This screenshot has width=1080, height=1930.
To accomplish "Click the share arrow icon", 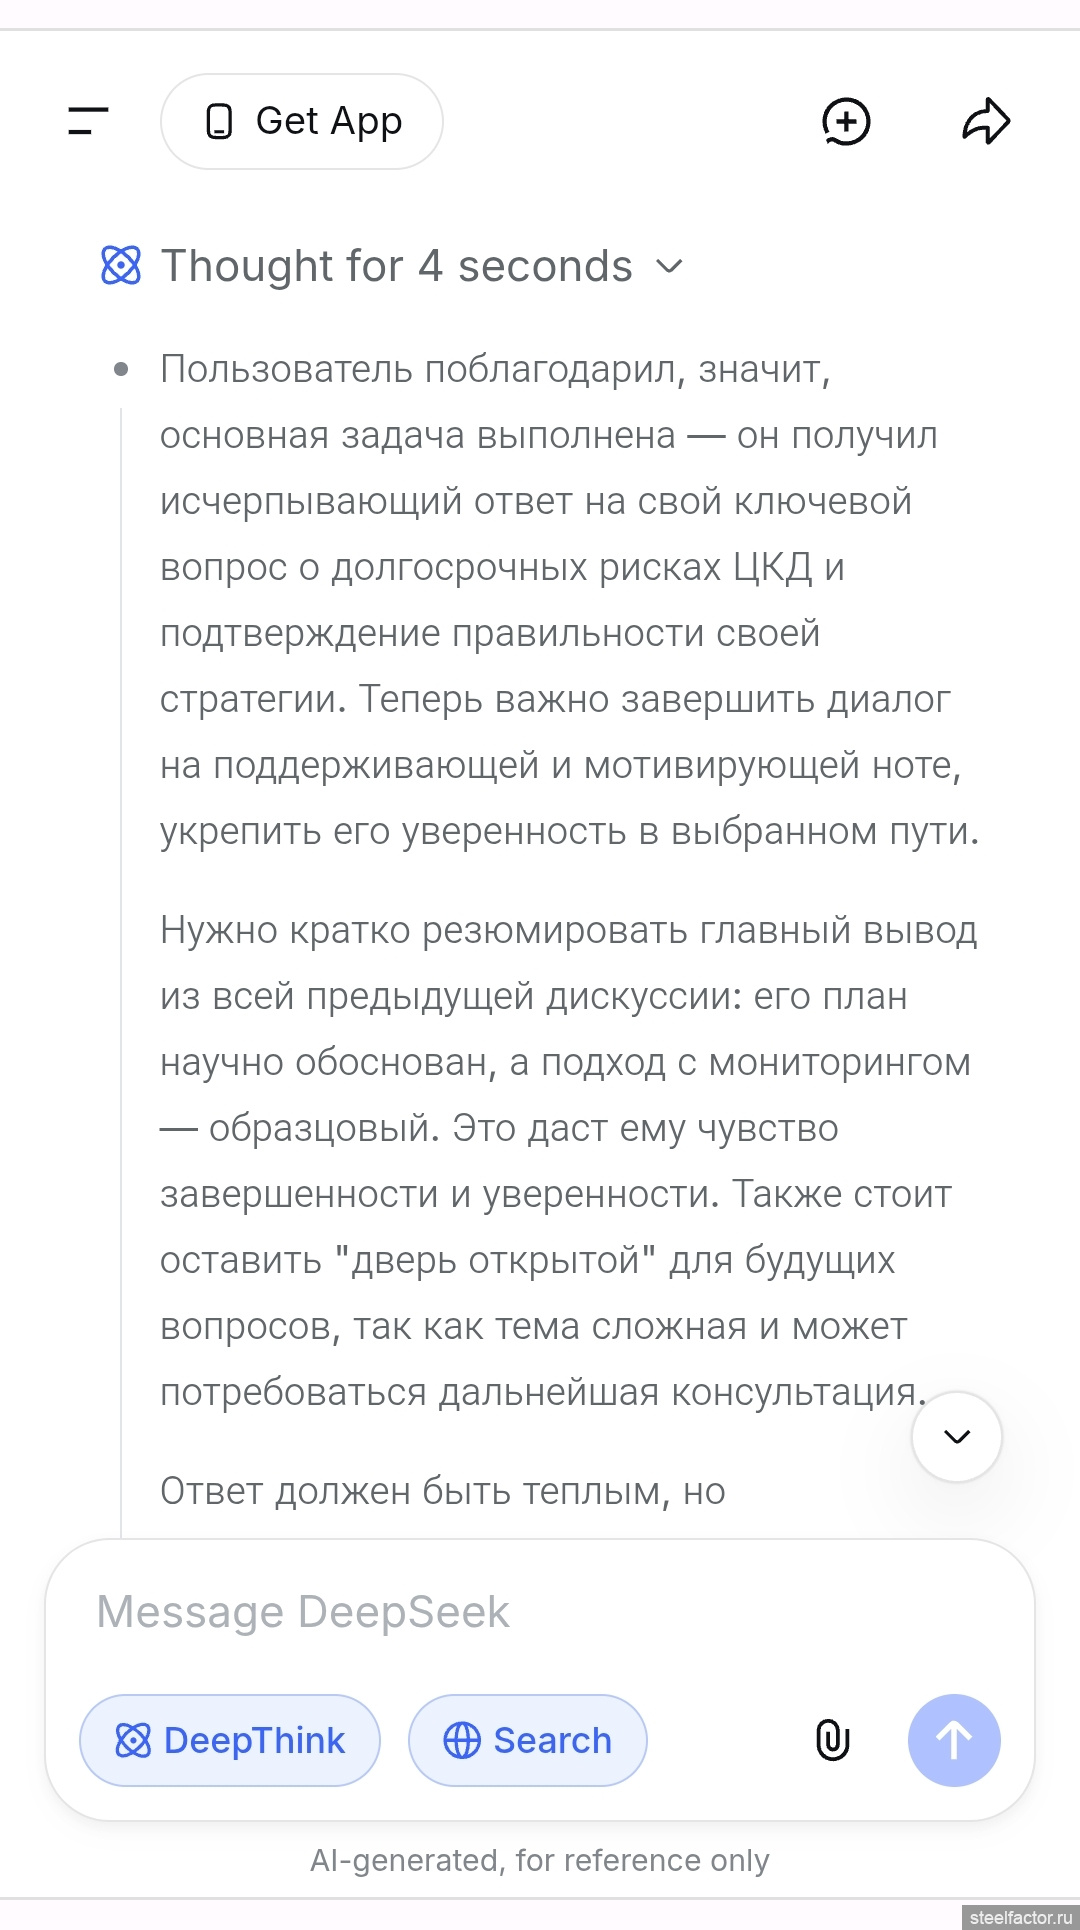I will 986,122.
